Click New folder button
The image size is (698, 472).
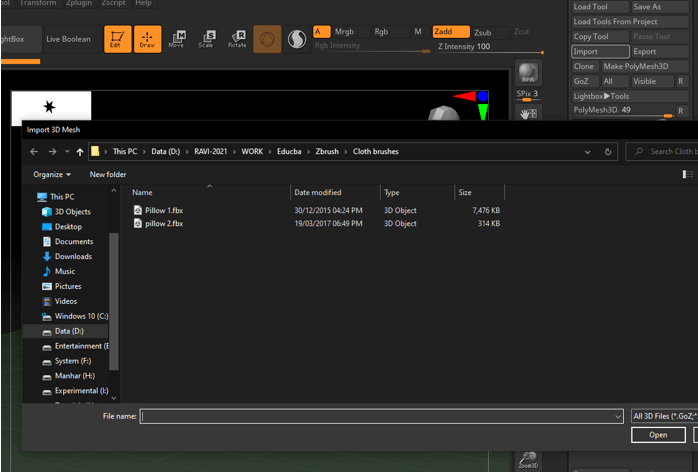point(108,174)
